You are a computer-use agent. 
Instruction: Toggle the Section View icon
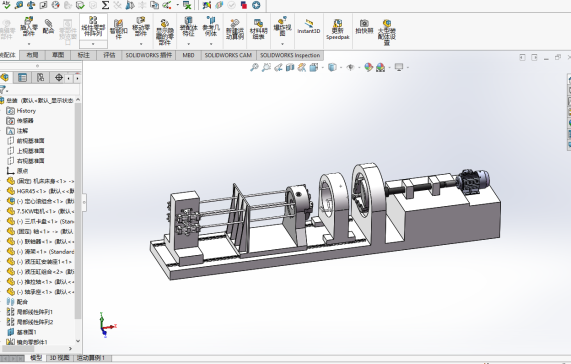click(x=290, y=67)
